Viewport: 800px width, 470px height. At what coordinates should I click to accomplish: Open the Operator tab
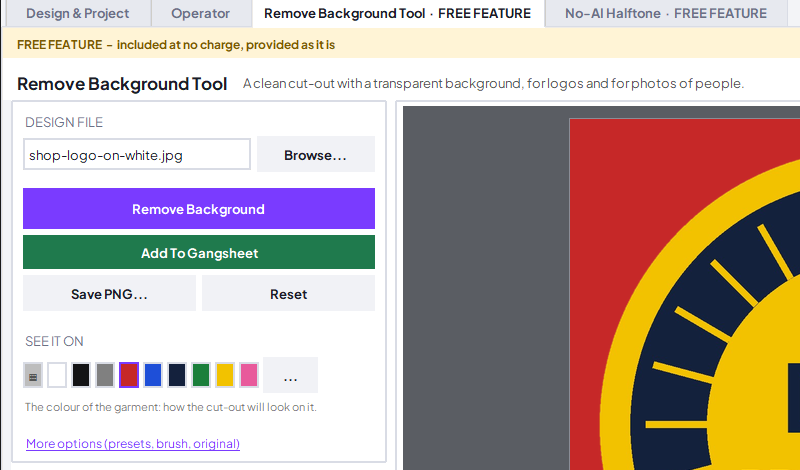pos(201,13)
